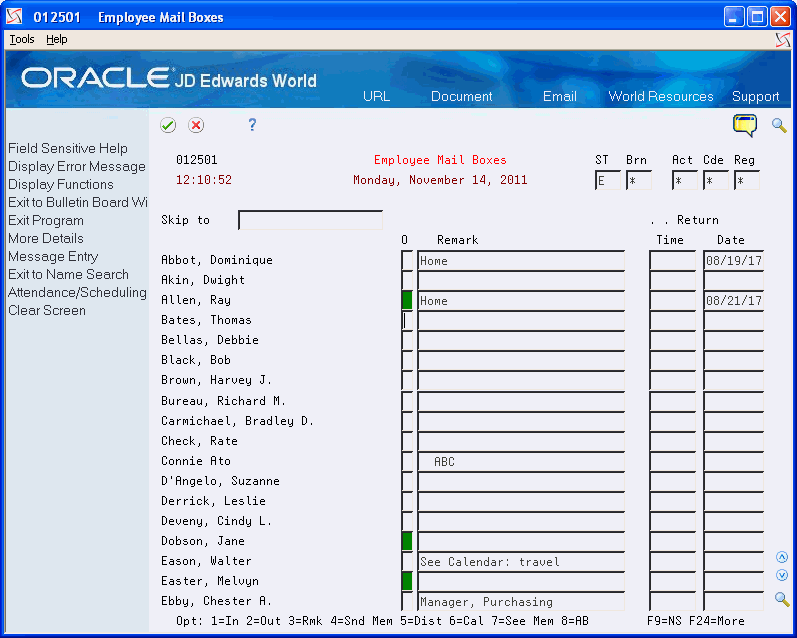The width and height of the screenshot is (797, 638).
Task: Click remark field for Brown, Harvey J.
Action: point(521,380)
